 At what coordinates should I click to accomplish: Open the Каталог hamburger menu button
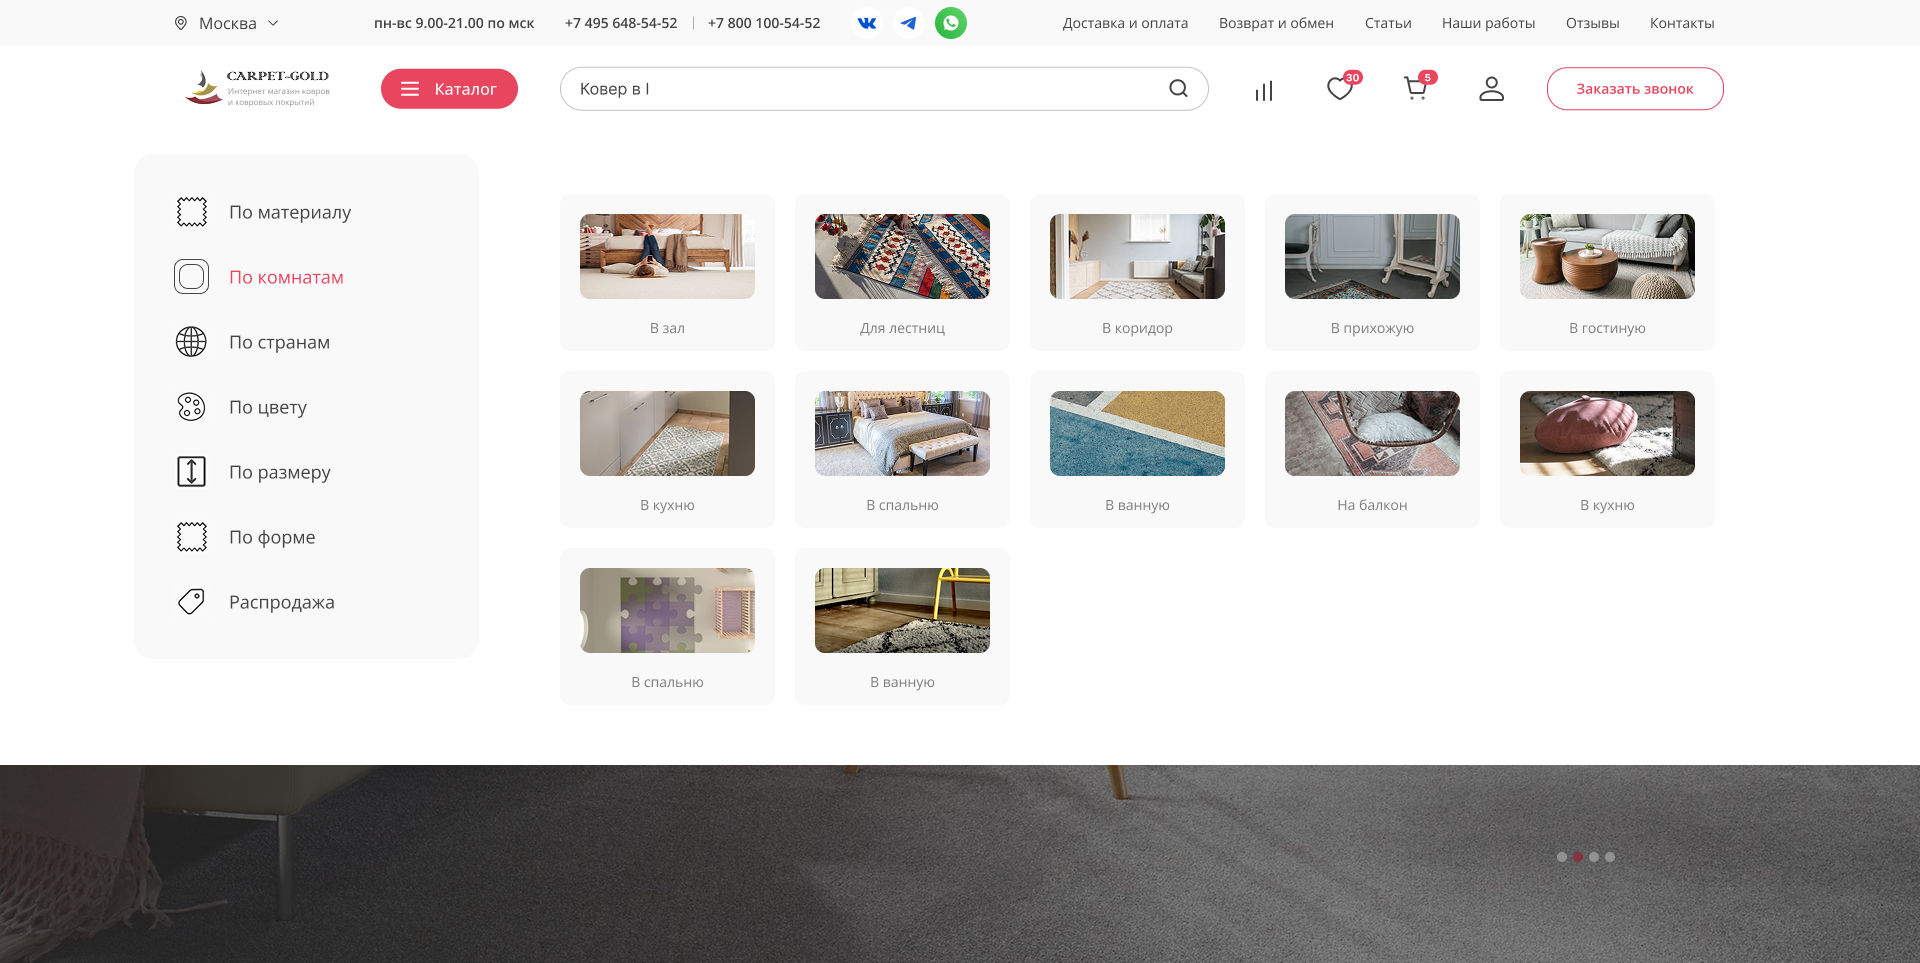pos(449,89)
